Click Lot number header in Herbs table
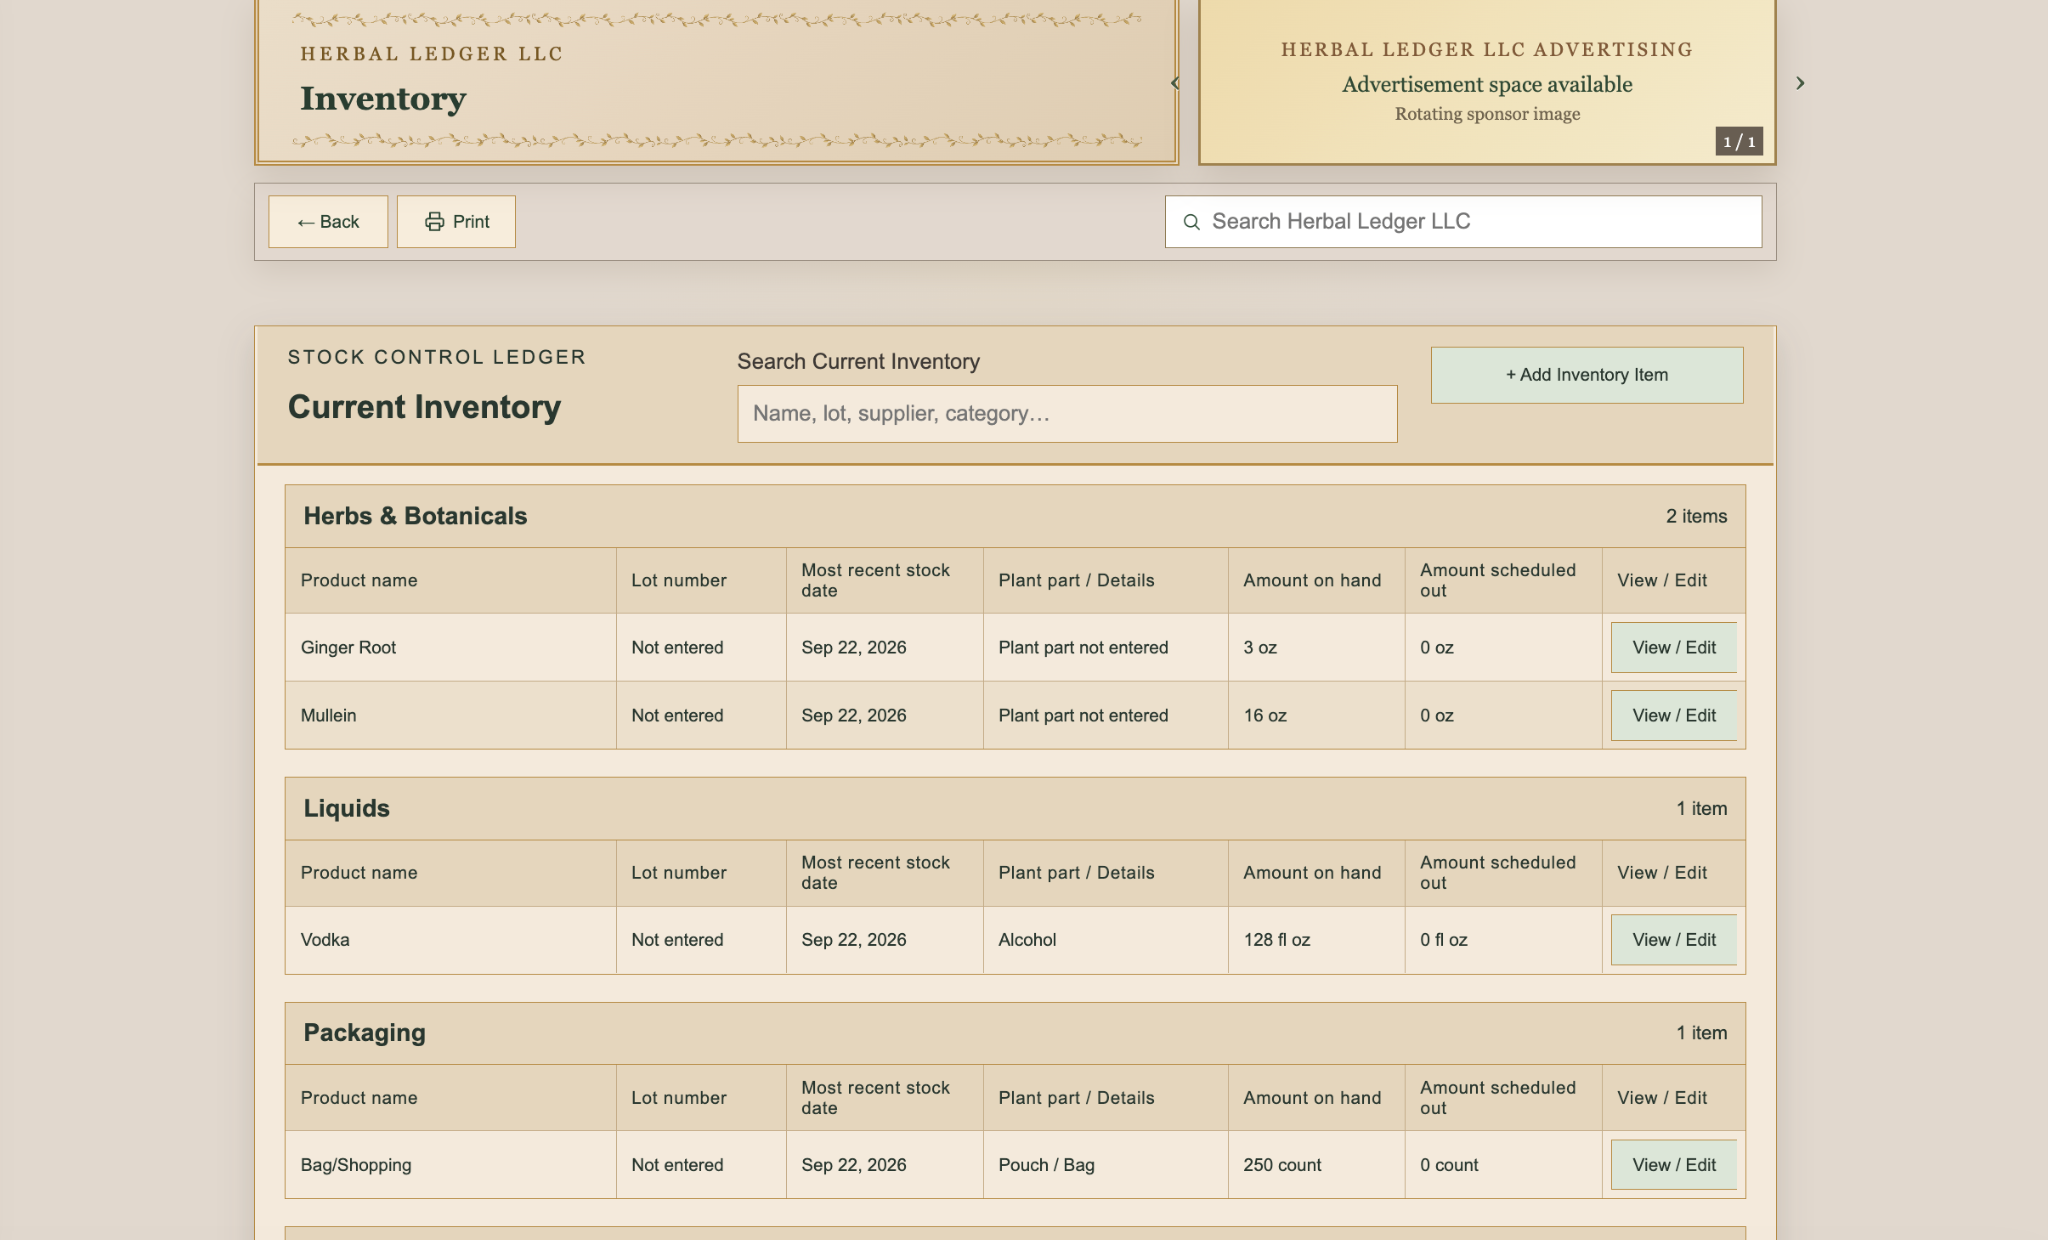This screenshot has height=1240, width=2048. (679, 580)
